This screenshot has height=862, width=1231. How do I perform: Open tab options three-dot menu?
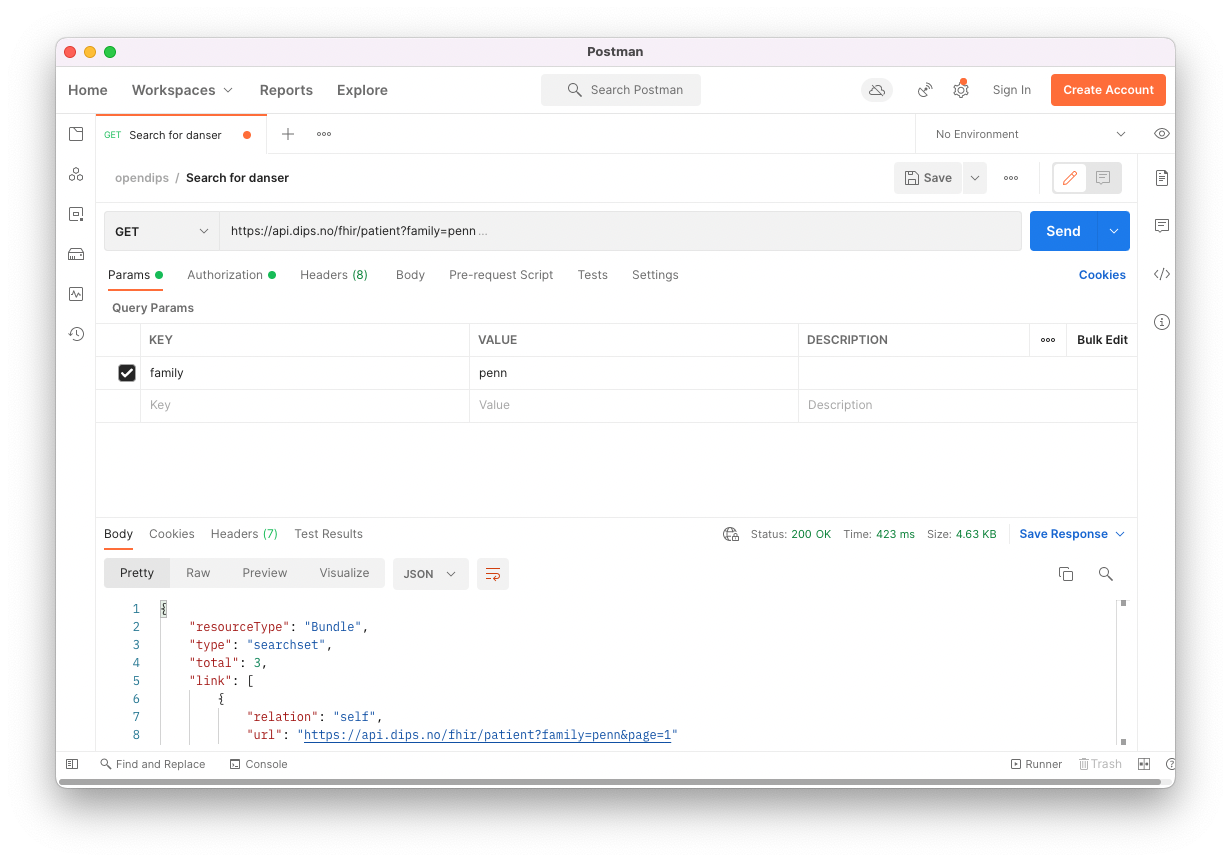(x=324, y=134)
